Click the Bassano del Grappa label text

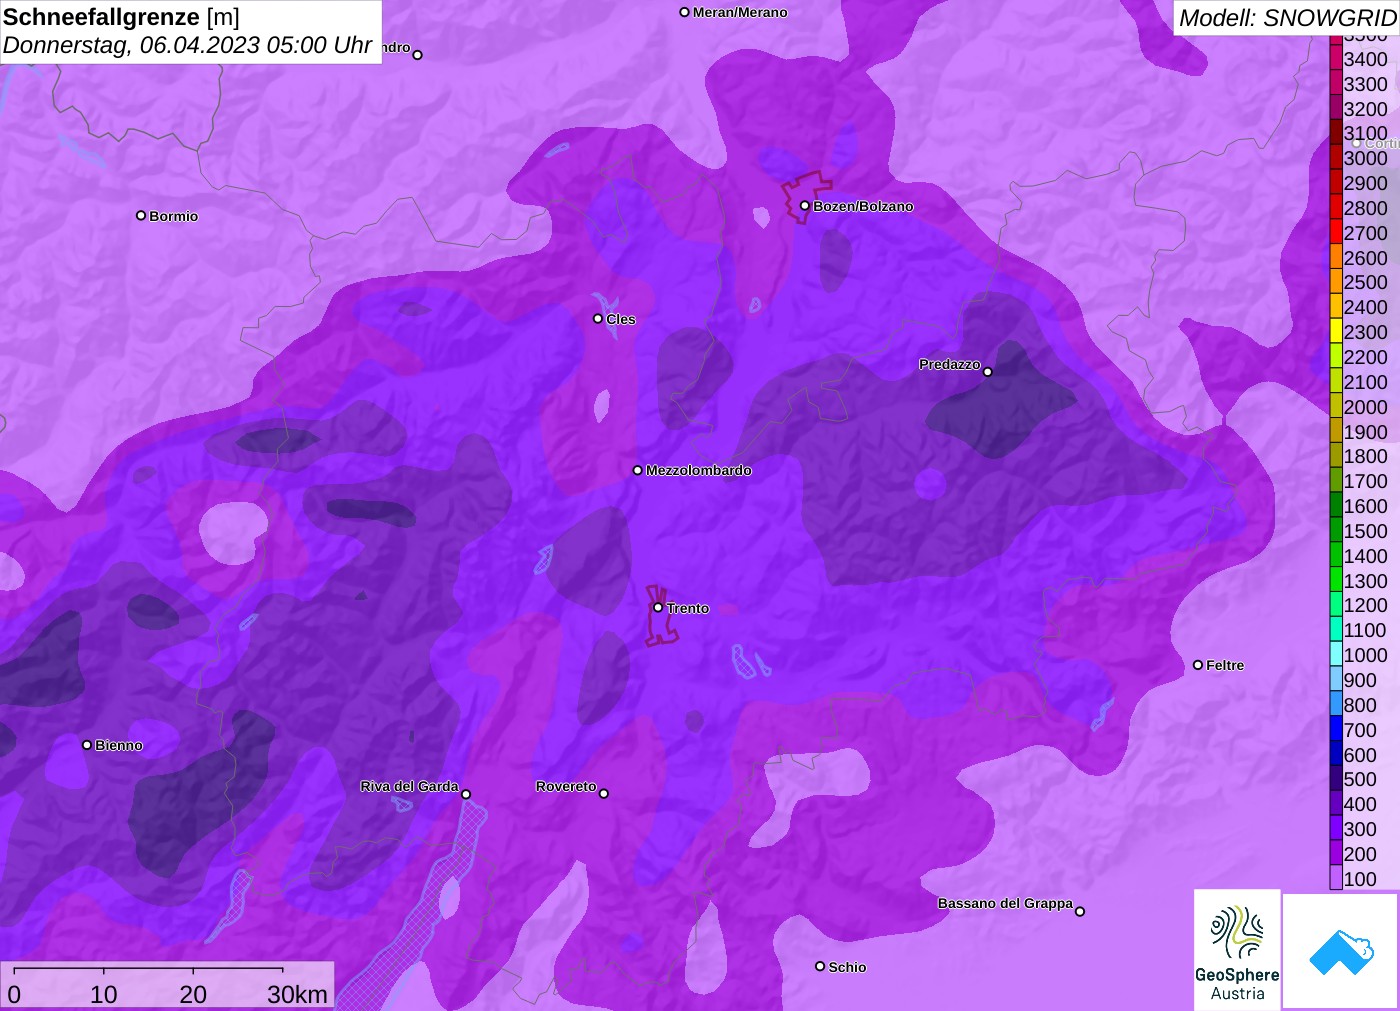point(1005,903)
